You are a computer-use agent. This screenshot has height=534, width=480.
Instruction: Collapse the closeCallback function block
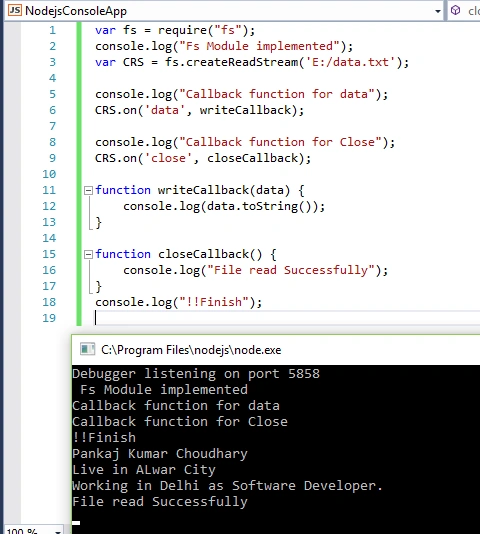click(x=88, y=254)
